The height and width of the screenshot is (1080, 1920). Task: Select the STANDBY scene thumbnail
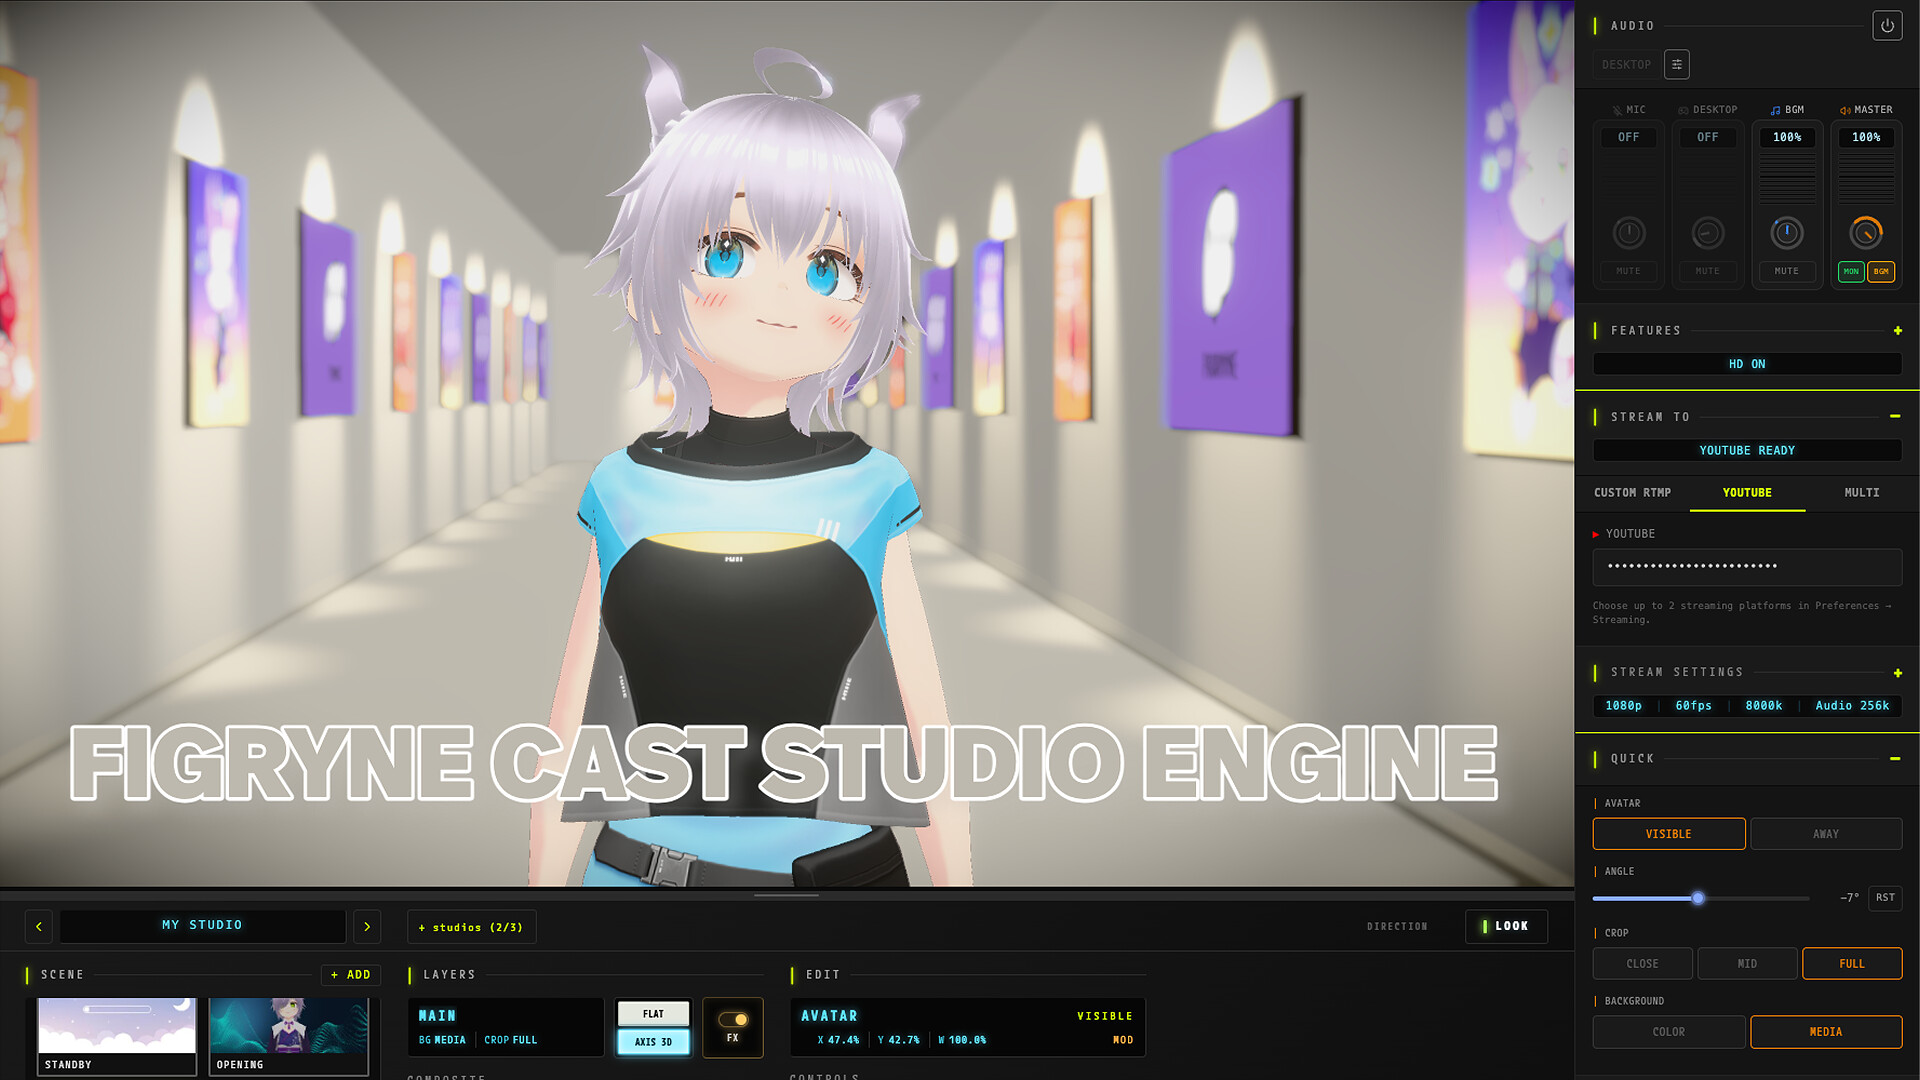117,1036
